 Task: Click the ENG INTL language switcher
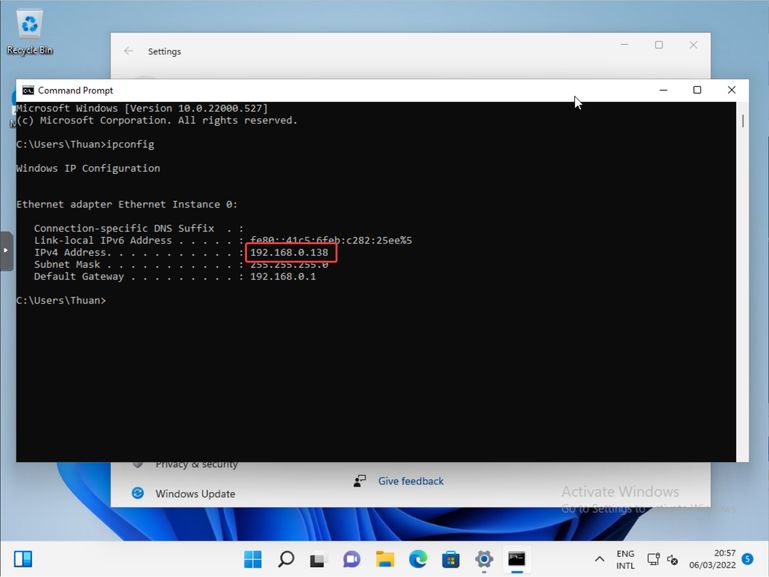(625, 559)
